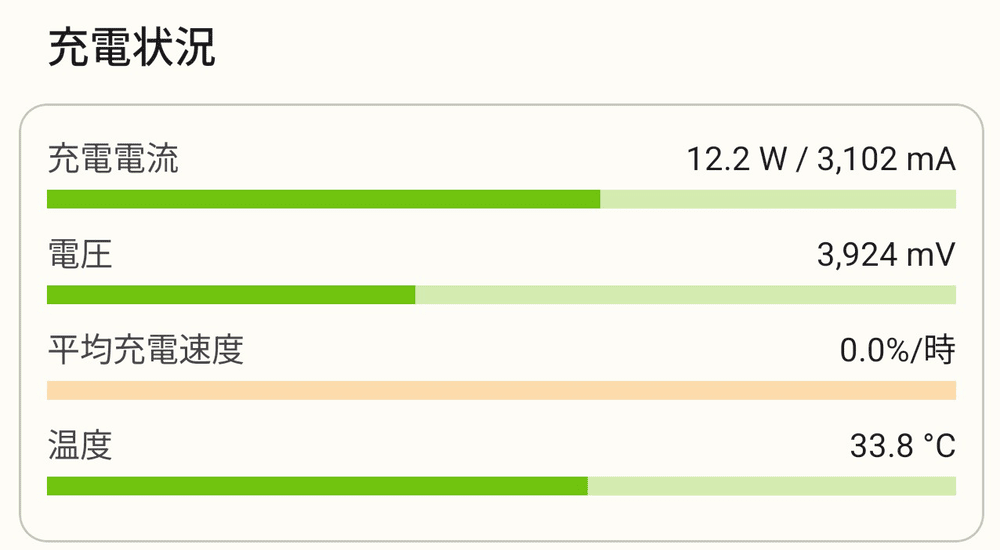Select the 電圧 label

point(80,255)
